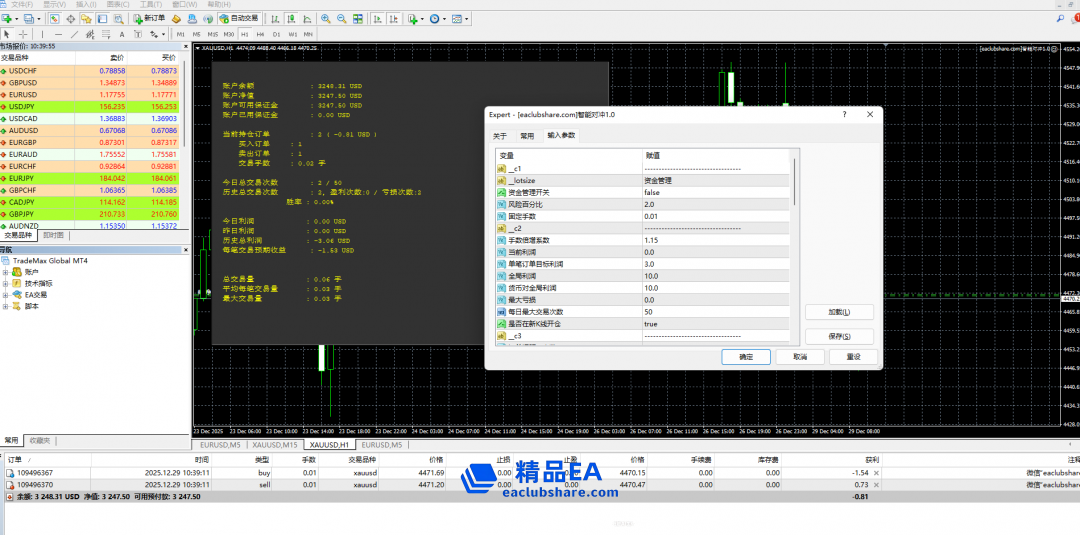Select the H4 timeframe button
This screenshot has height=535, width=1080.
[260, 34]
